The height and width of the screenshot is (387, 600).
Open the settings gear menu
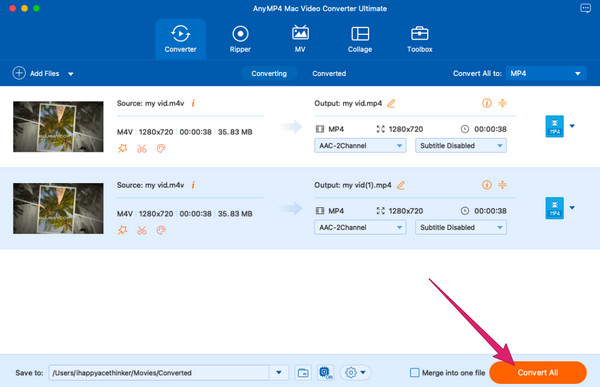pyautogui.click(x=355, y=372)
